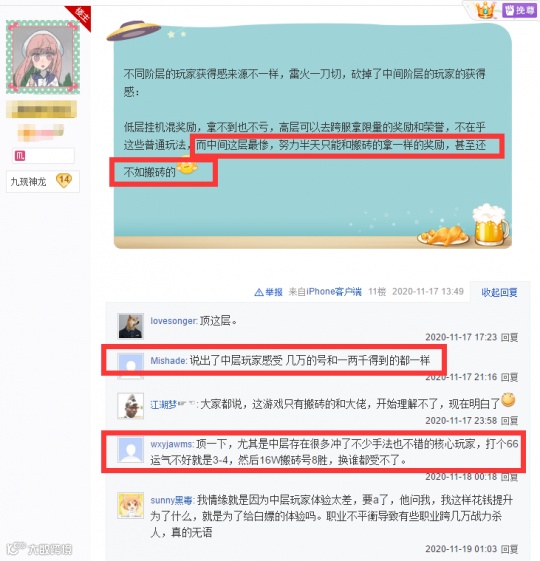Open wxyjawms username link
This screenshot has height=561, width=540.
tap(171, 444)
